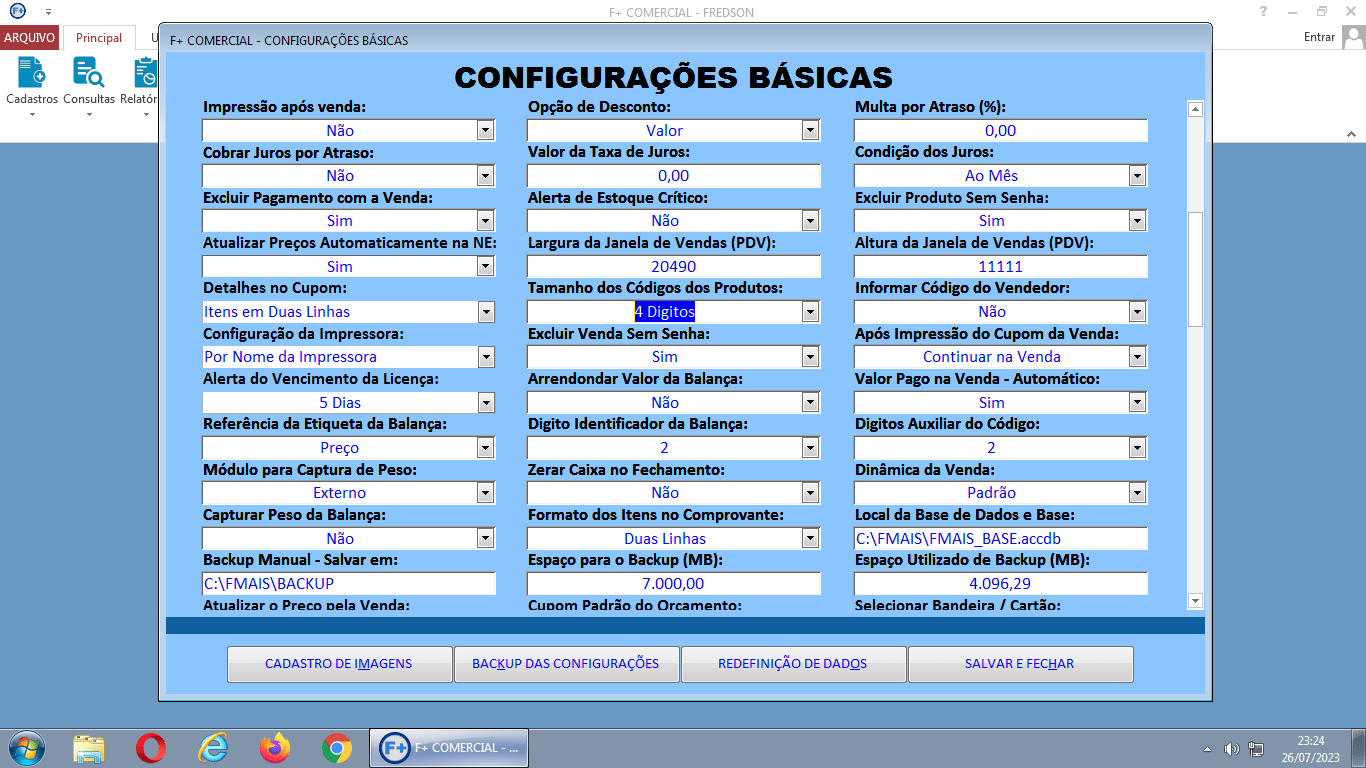Screen dimensions: 1366x768
Task: Expand Impressão após venda dropdown
Action: tap(485, 130)
